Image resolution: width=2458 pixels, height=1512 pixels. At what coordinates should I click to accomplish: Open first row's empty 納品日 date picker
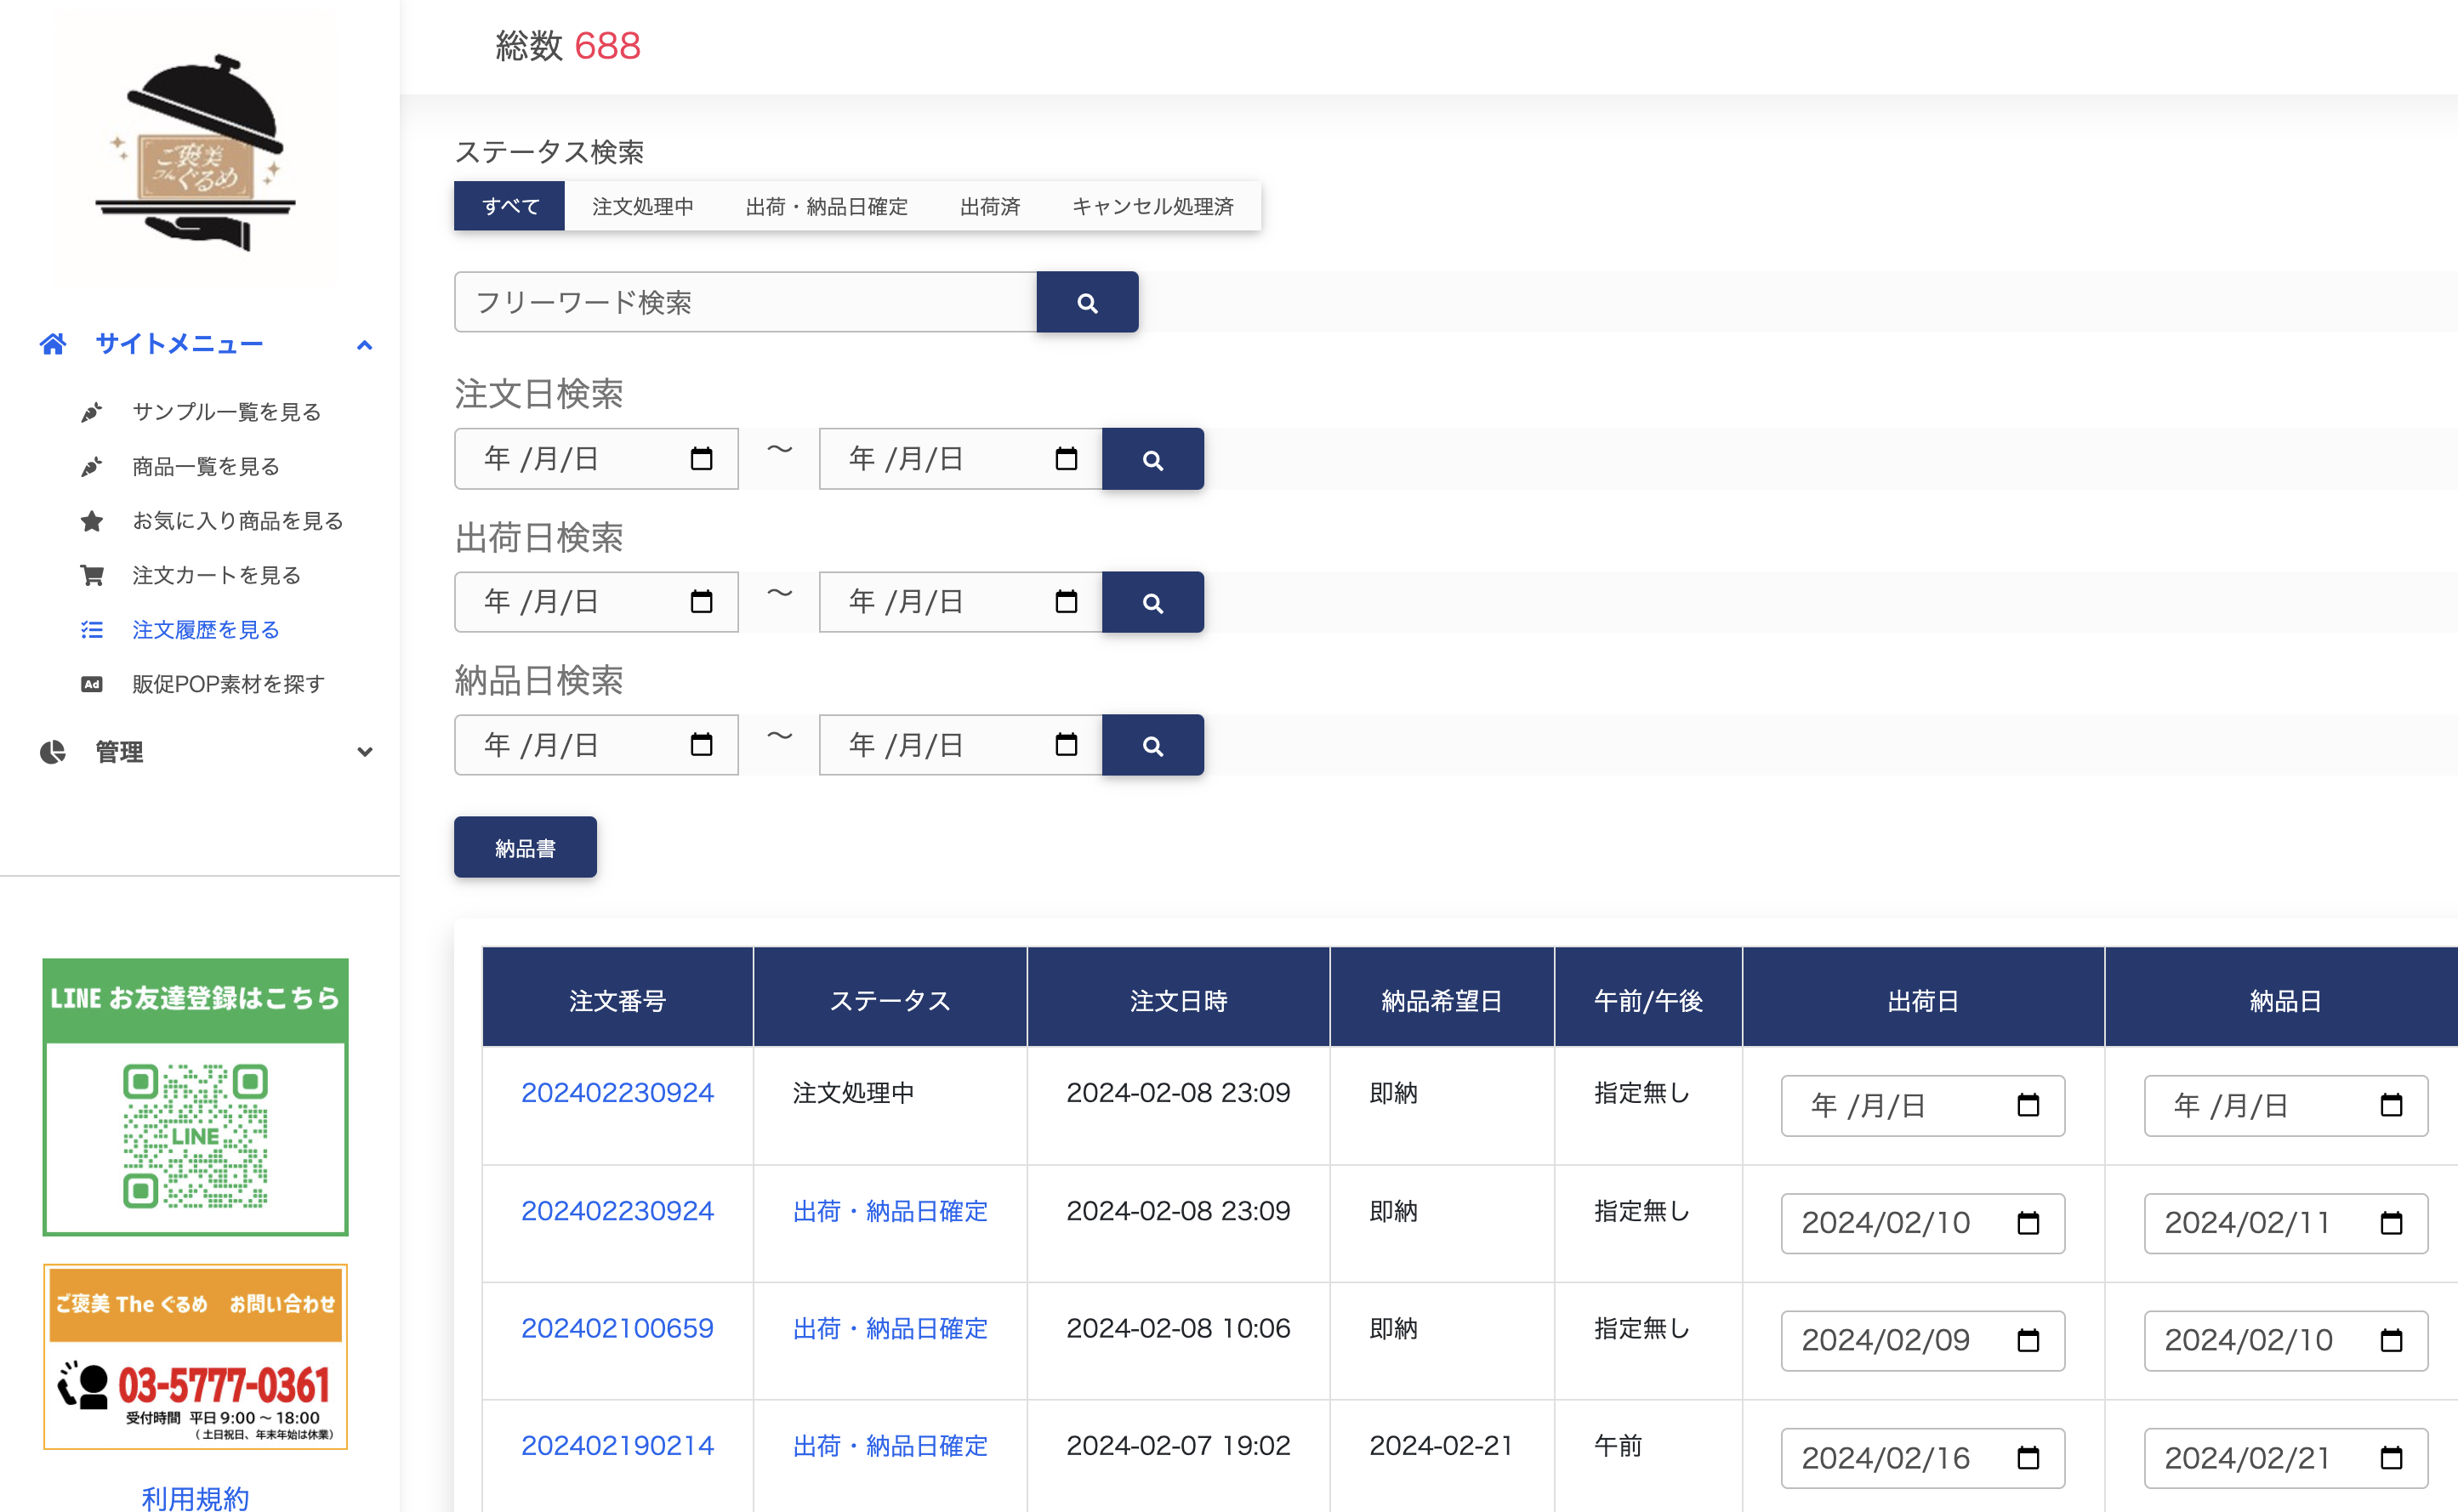tap(2390, 1105)
